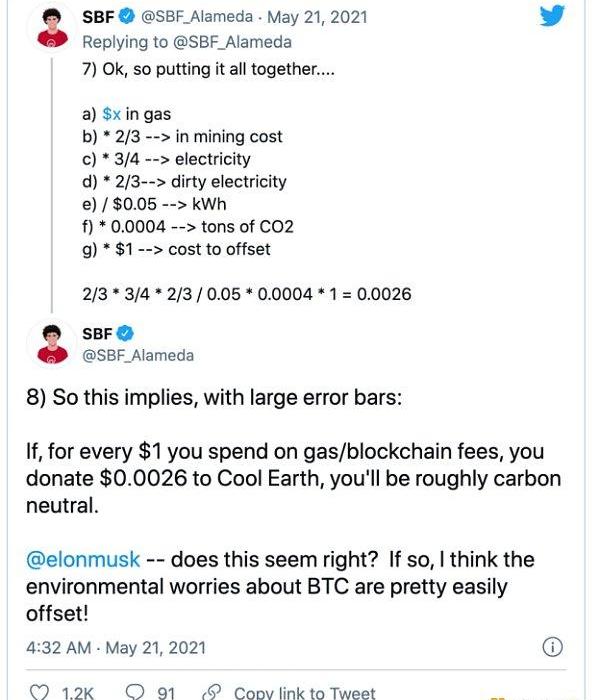Open SBF's avatar on the top tweet

click(x=43, y=27)
